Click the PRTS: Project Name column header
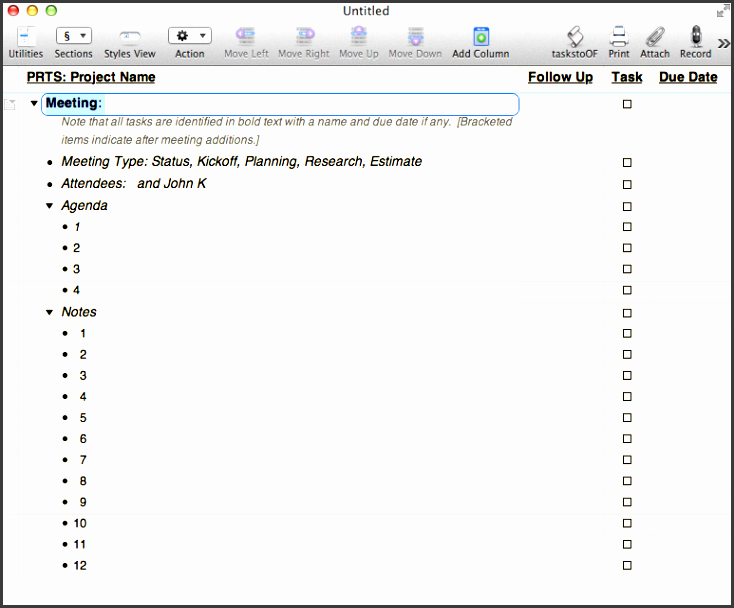The height and width of the screenshot is (608, 734). click(91, 77)
